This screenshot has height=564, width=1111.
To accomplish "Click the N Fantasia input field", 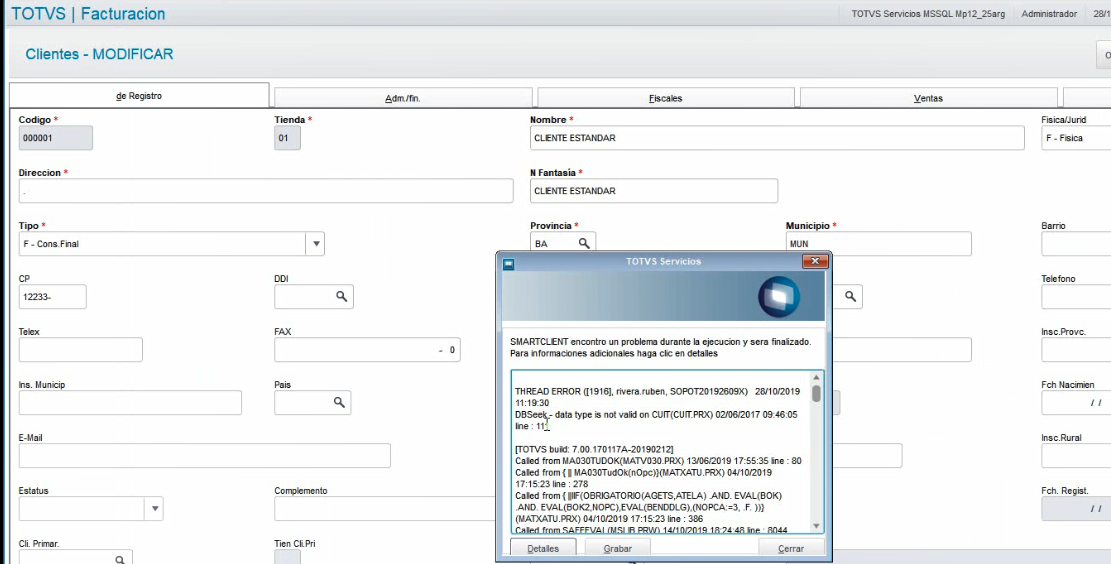I will [x=654, y=191].
